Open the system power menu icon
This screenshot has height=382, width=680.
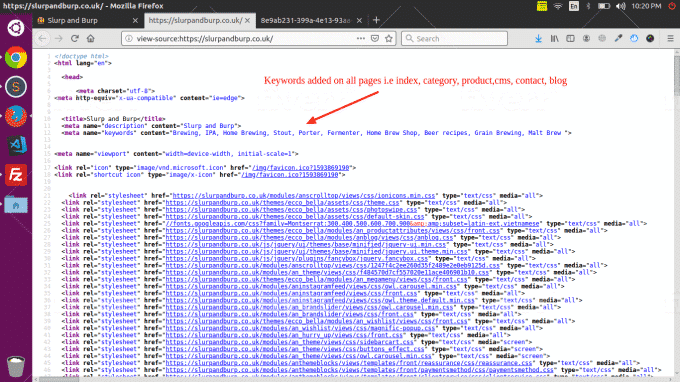672,6
